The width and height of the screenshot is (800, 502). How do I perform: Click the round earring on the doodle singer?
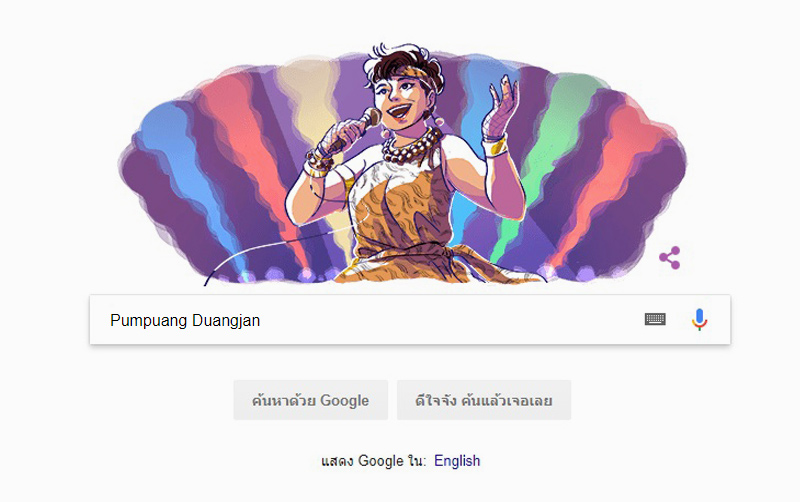(438, 122)
